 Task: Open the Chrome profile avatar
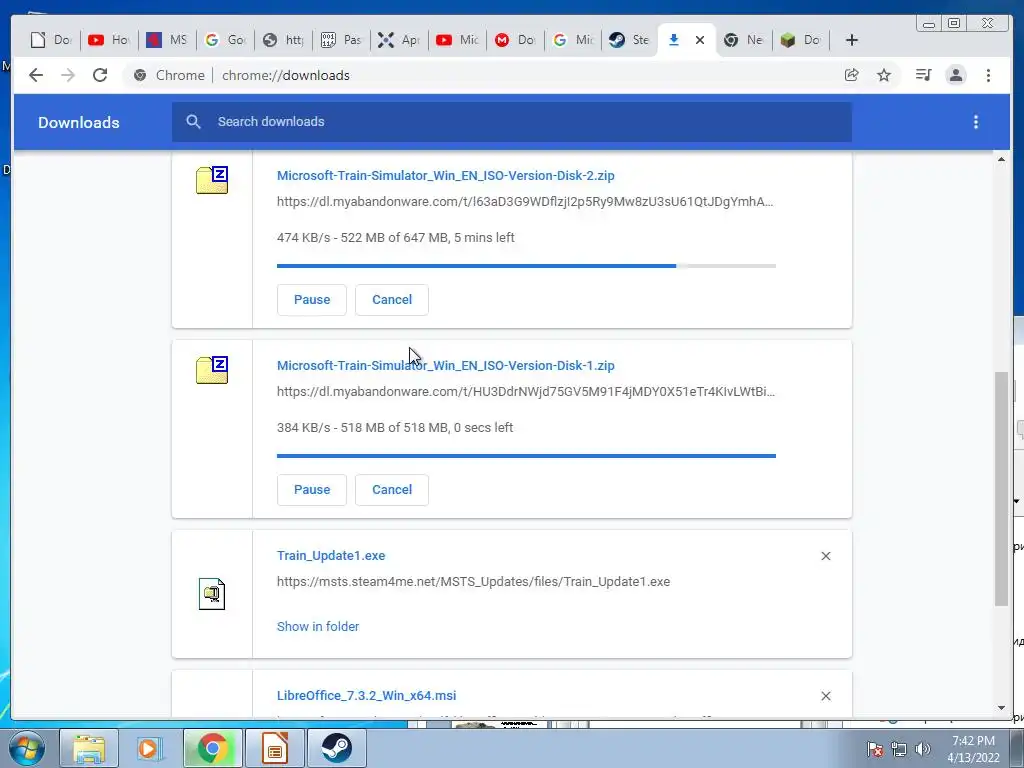click(955, 75)
